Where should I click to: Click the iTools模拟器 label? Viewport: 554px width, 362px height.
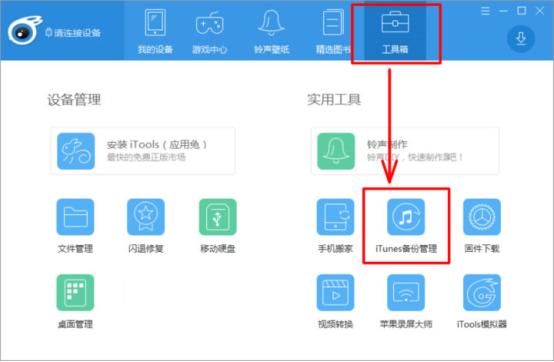coord(482,324)
